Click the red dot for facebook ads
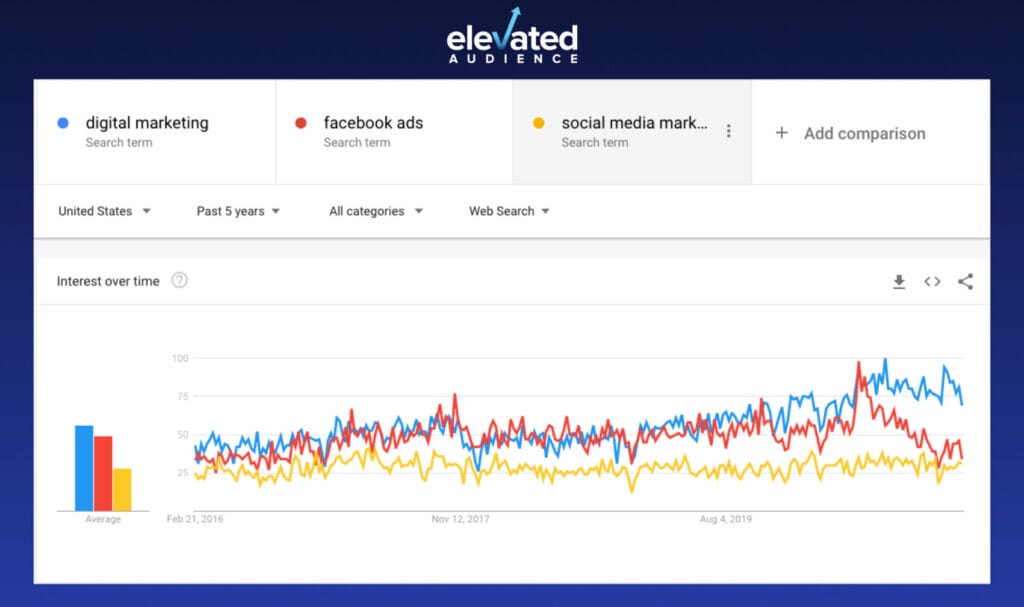 point(300,123)
